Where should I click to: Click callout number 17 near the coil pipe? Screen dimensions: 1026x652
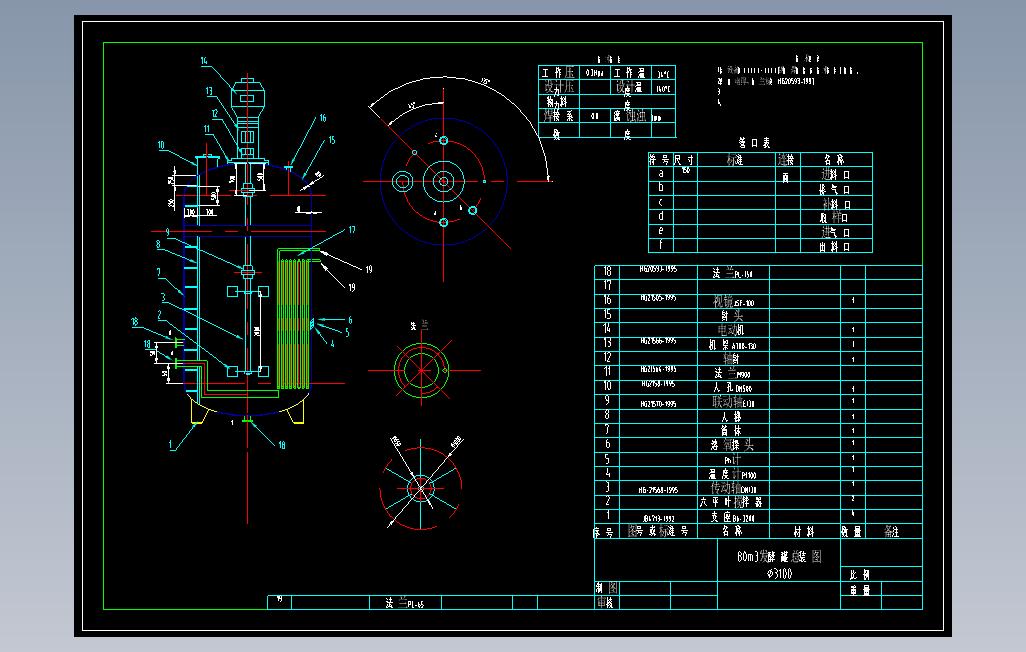coord(351,230)
